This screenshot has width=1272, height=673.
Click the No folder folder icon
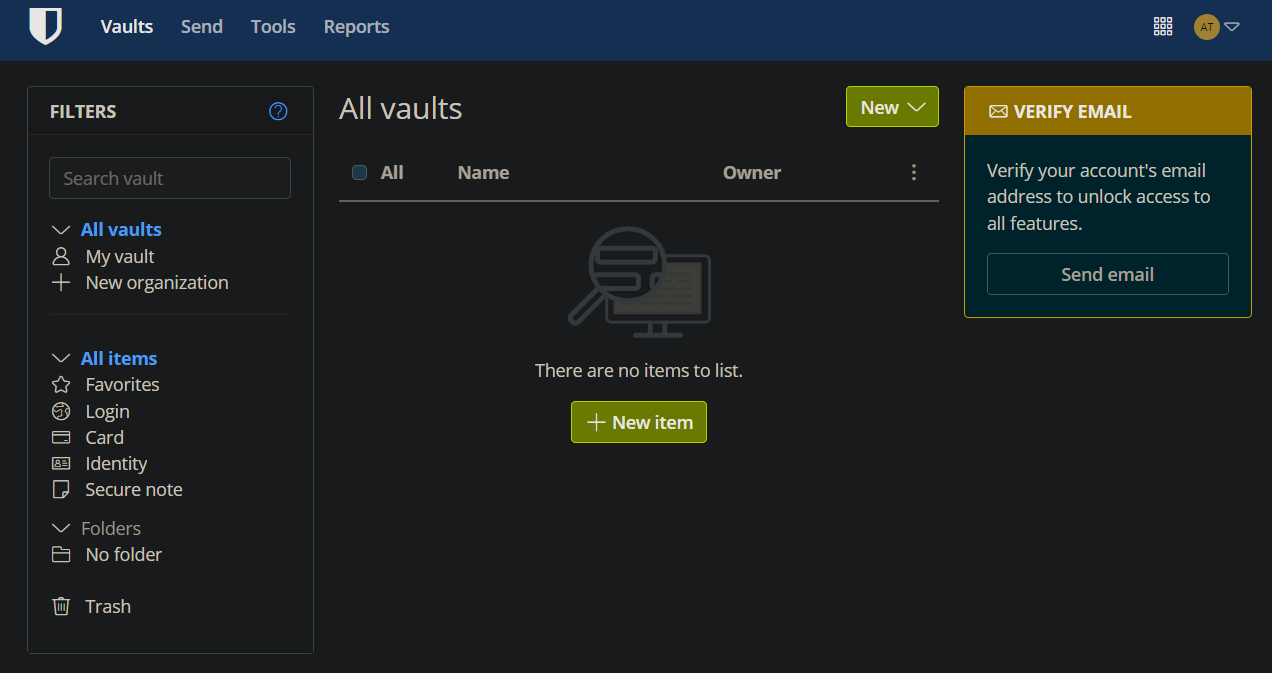coord(61,554)
